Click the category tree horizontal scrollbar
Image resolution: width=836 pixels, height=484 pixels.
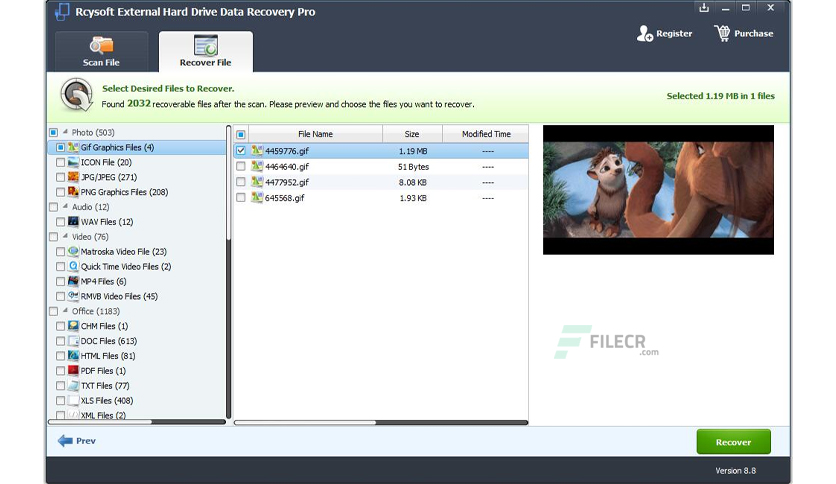tap(137, 422)
